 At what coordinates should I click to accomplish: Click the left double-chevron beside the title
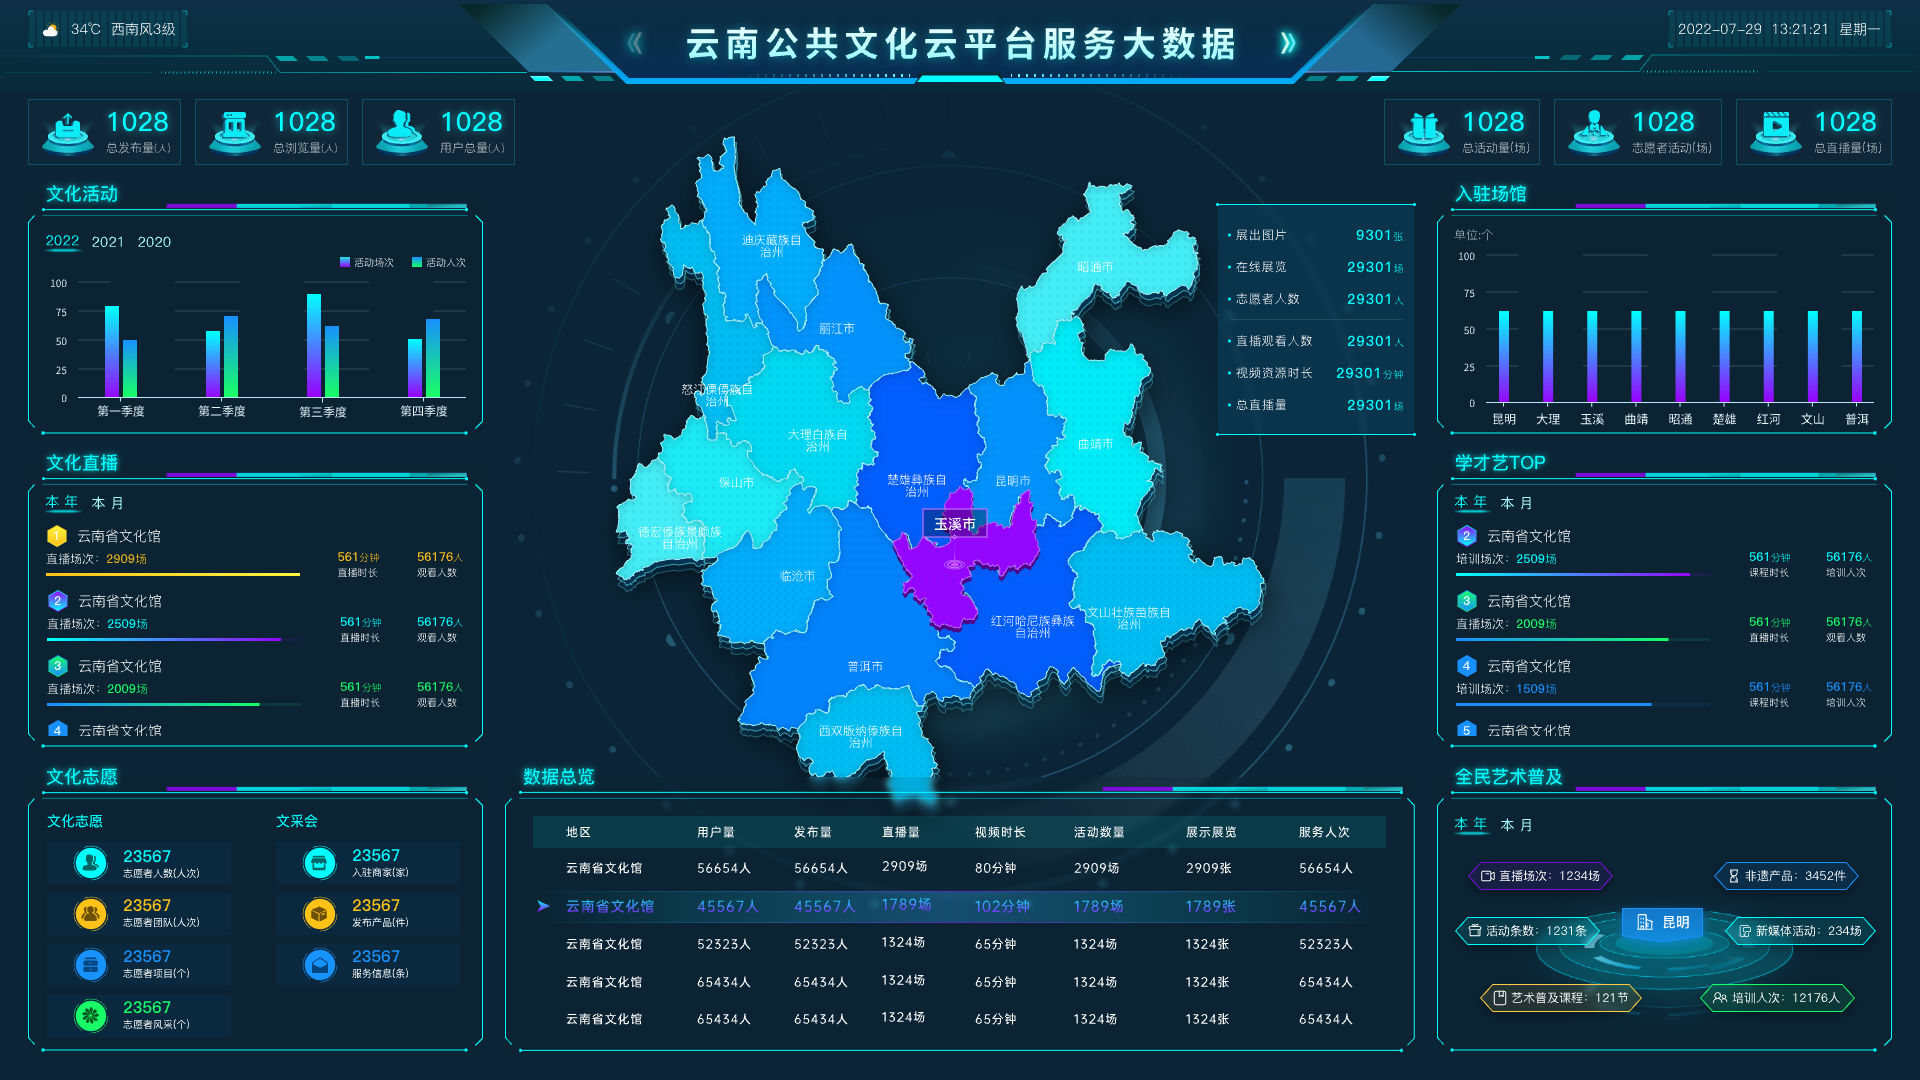coord(634,43)
